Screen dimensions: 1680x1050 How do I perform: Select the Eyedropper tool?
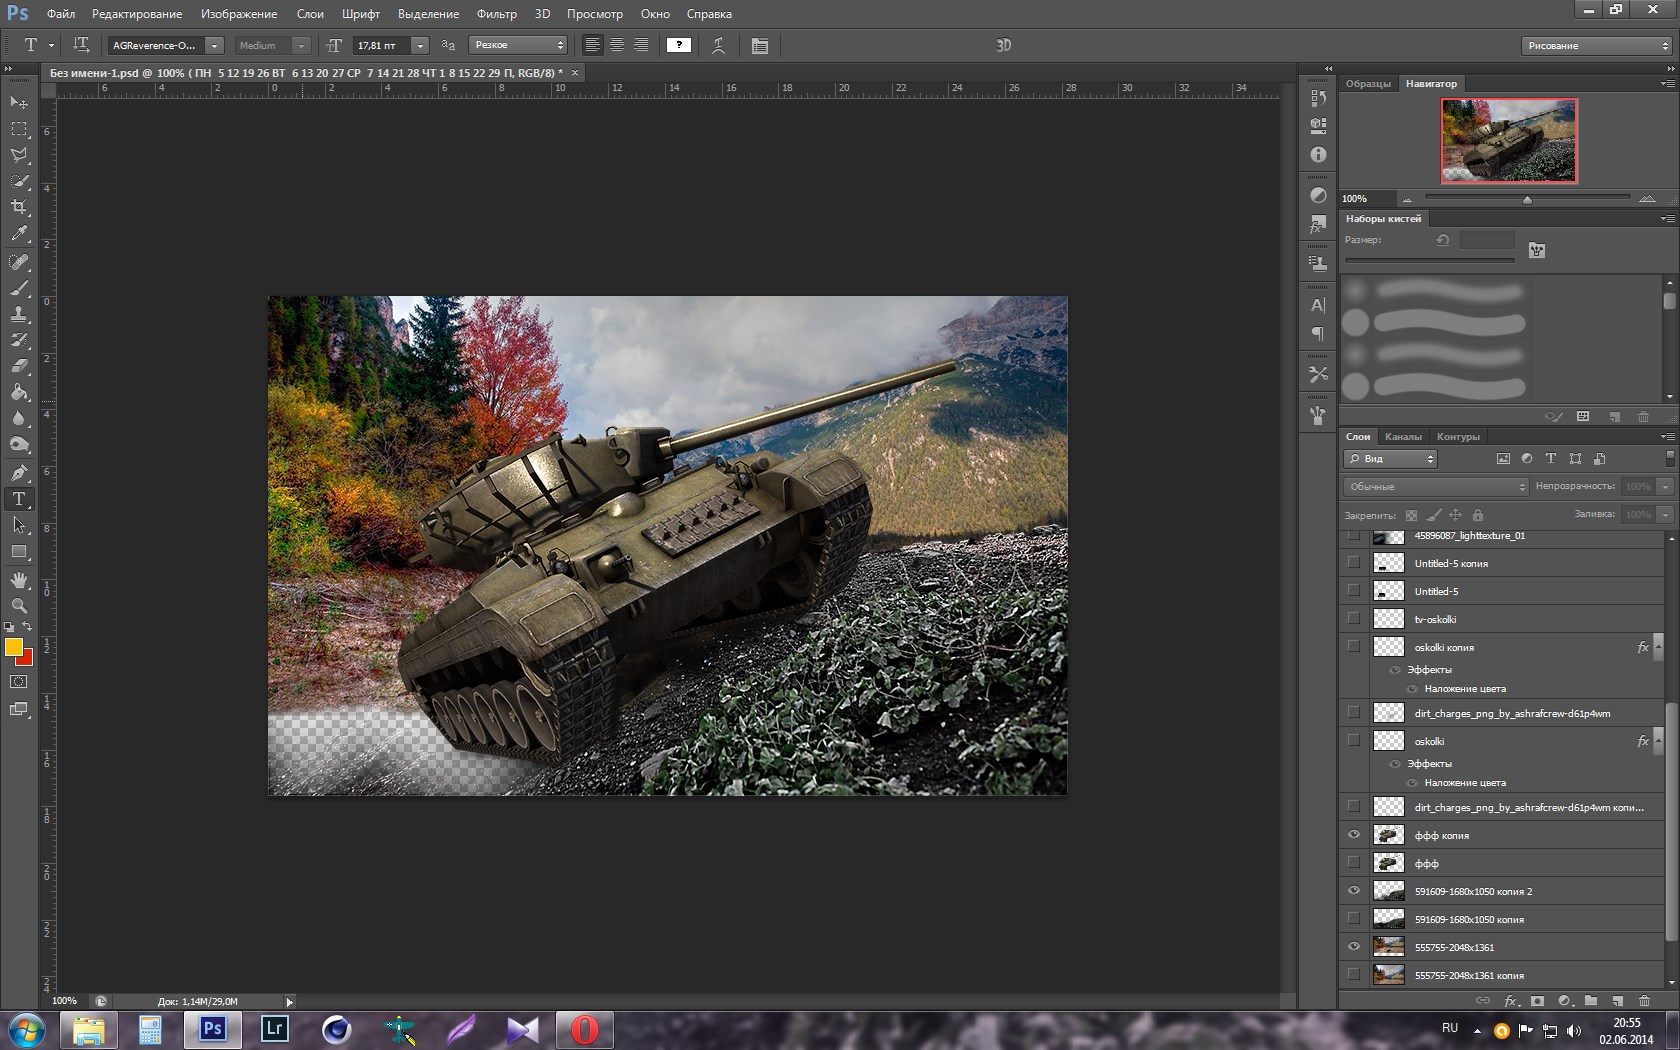tap(19, 234)
